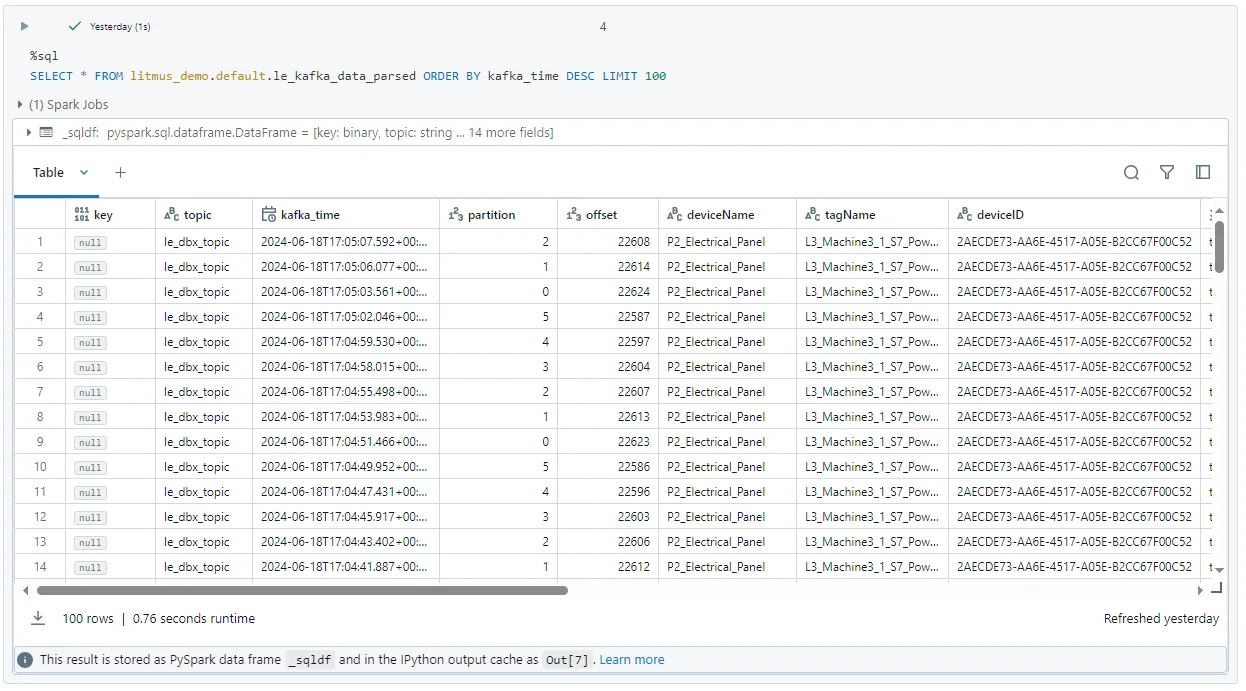Click deviceID cell in row 11
The height and width of the screenshot is (691, 1246).
pos(1074,492)
